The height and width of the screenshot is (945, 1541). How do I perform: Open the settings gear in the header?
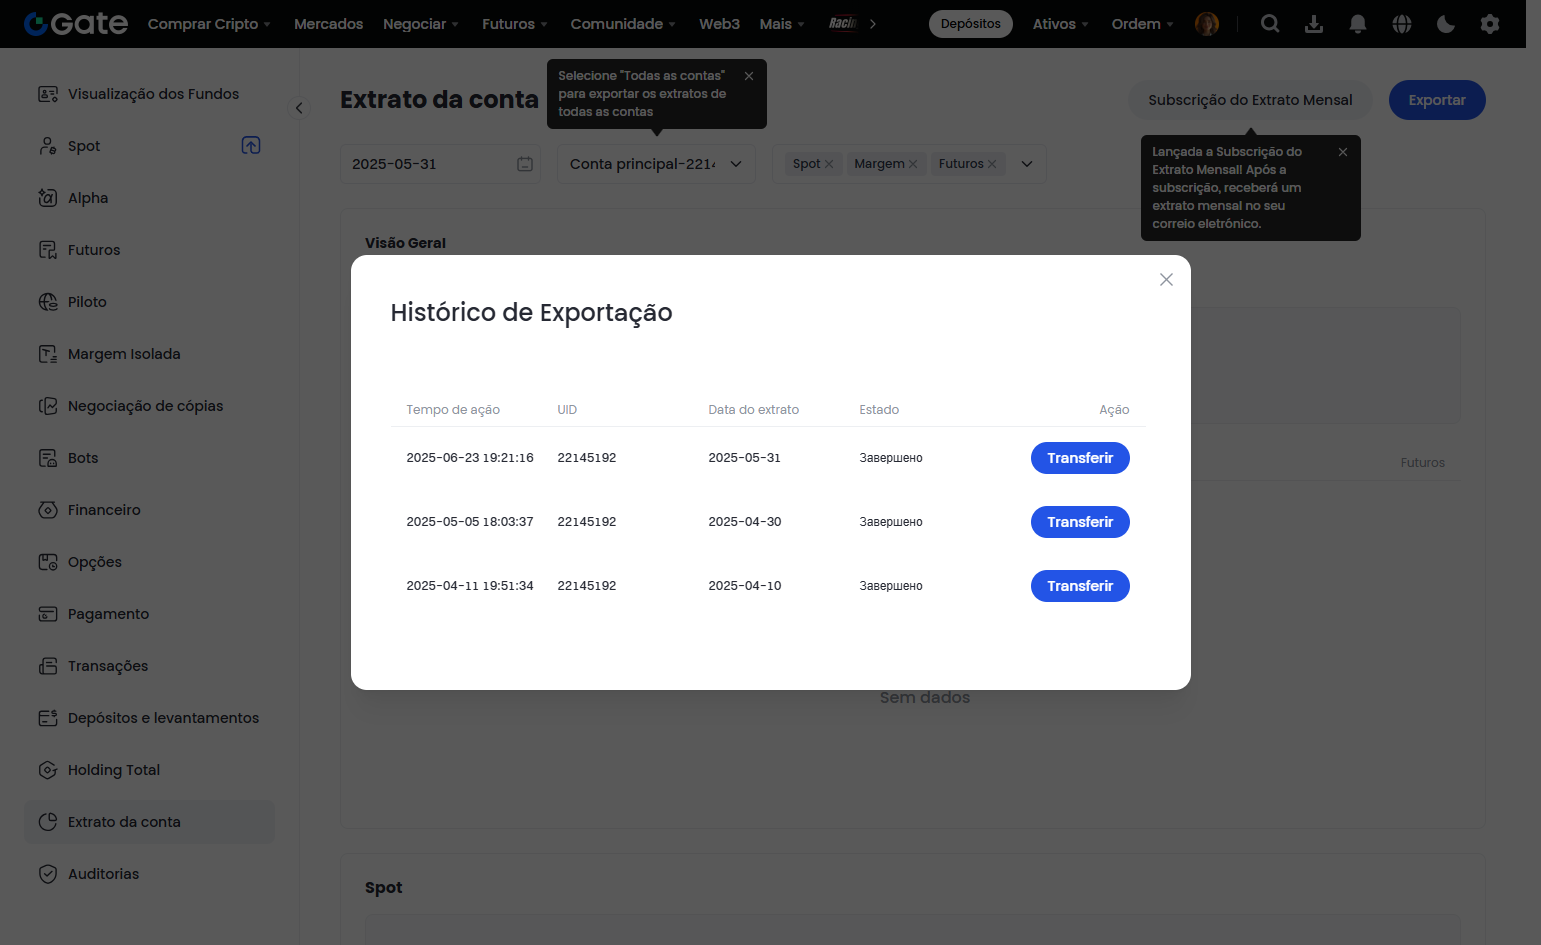pyautogui.click(x=1490, y=24)
